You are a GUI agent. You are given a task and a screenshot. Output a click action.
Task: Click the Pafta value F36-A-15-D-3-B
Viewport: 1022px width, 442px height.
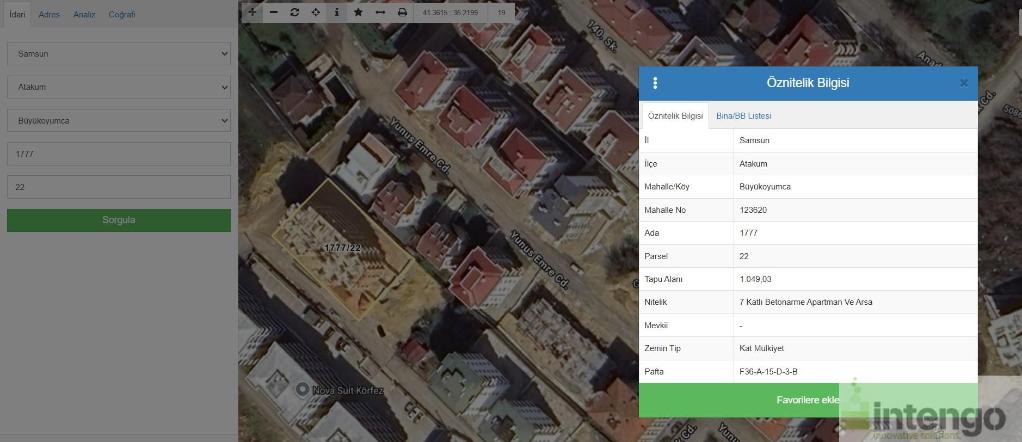768,372
